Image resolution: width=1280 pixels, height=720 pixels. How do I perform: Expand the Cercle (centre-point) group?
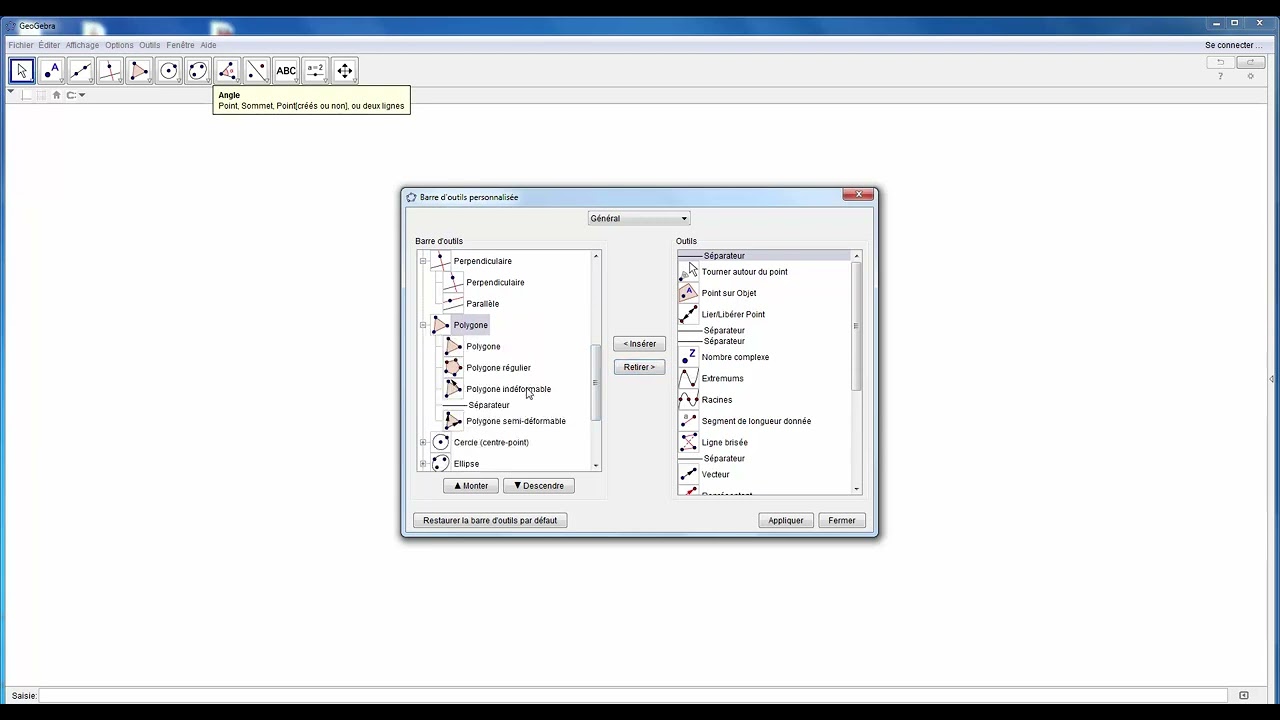tap(423, 442)
